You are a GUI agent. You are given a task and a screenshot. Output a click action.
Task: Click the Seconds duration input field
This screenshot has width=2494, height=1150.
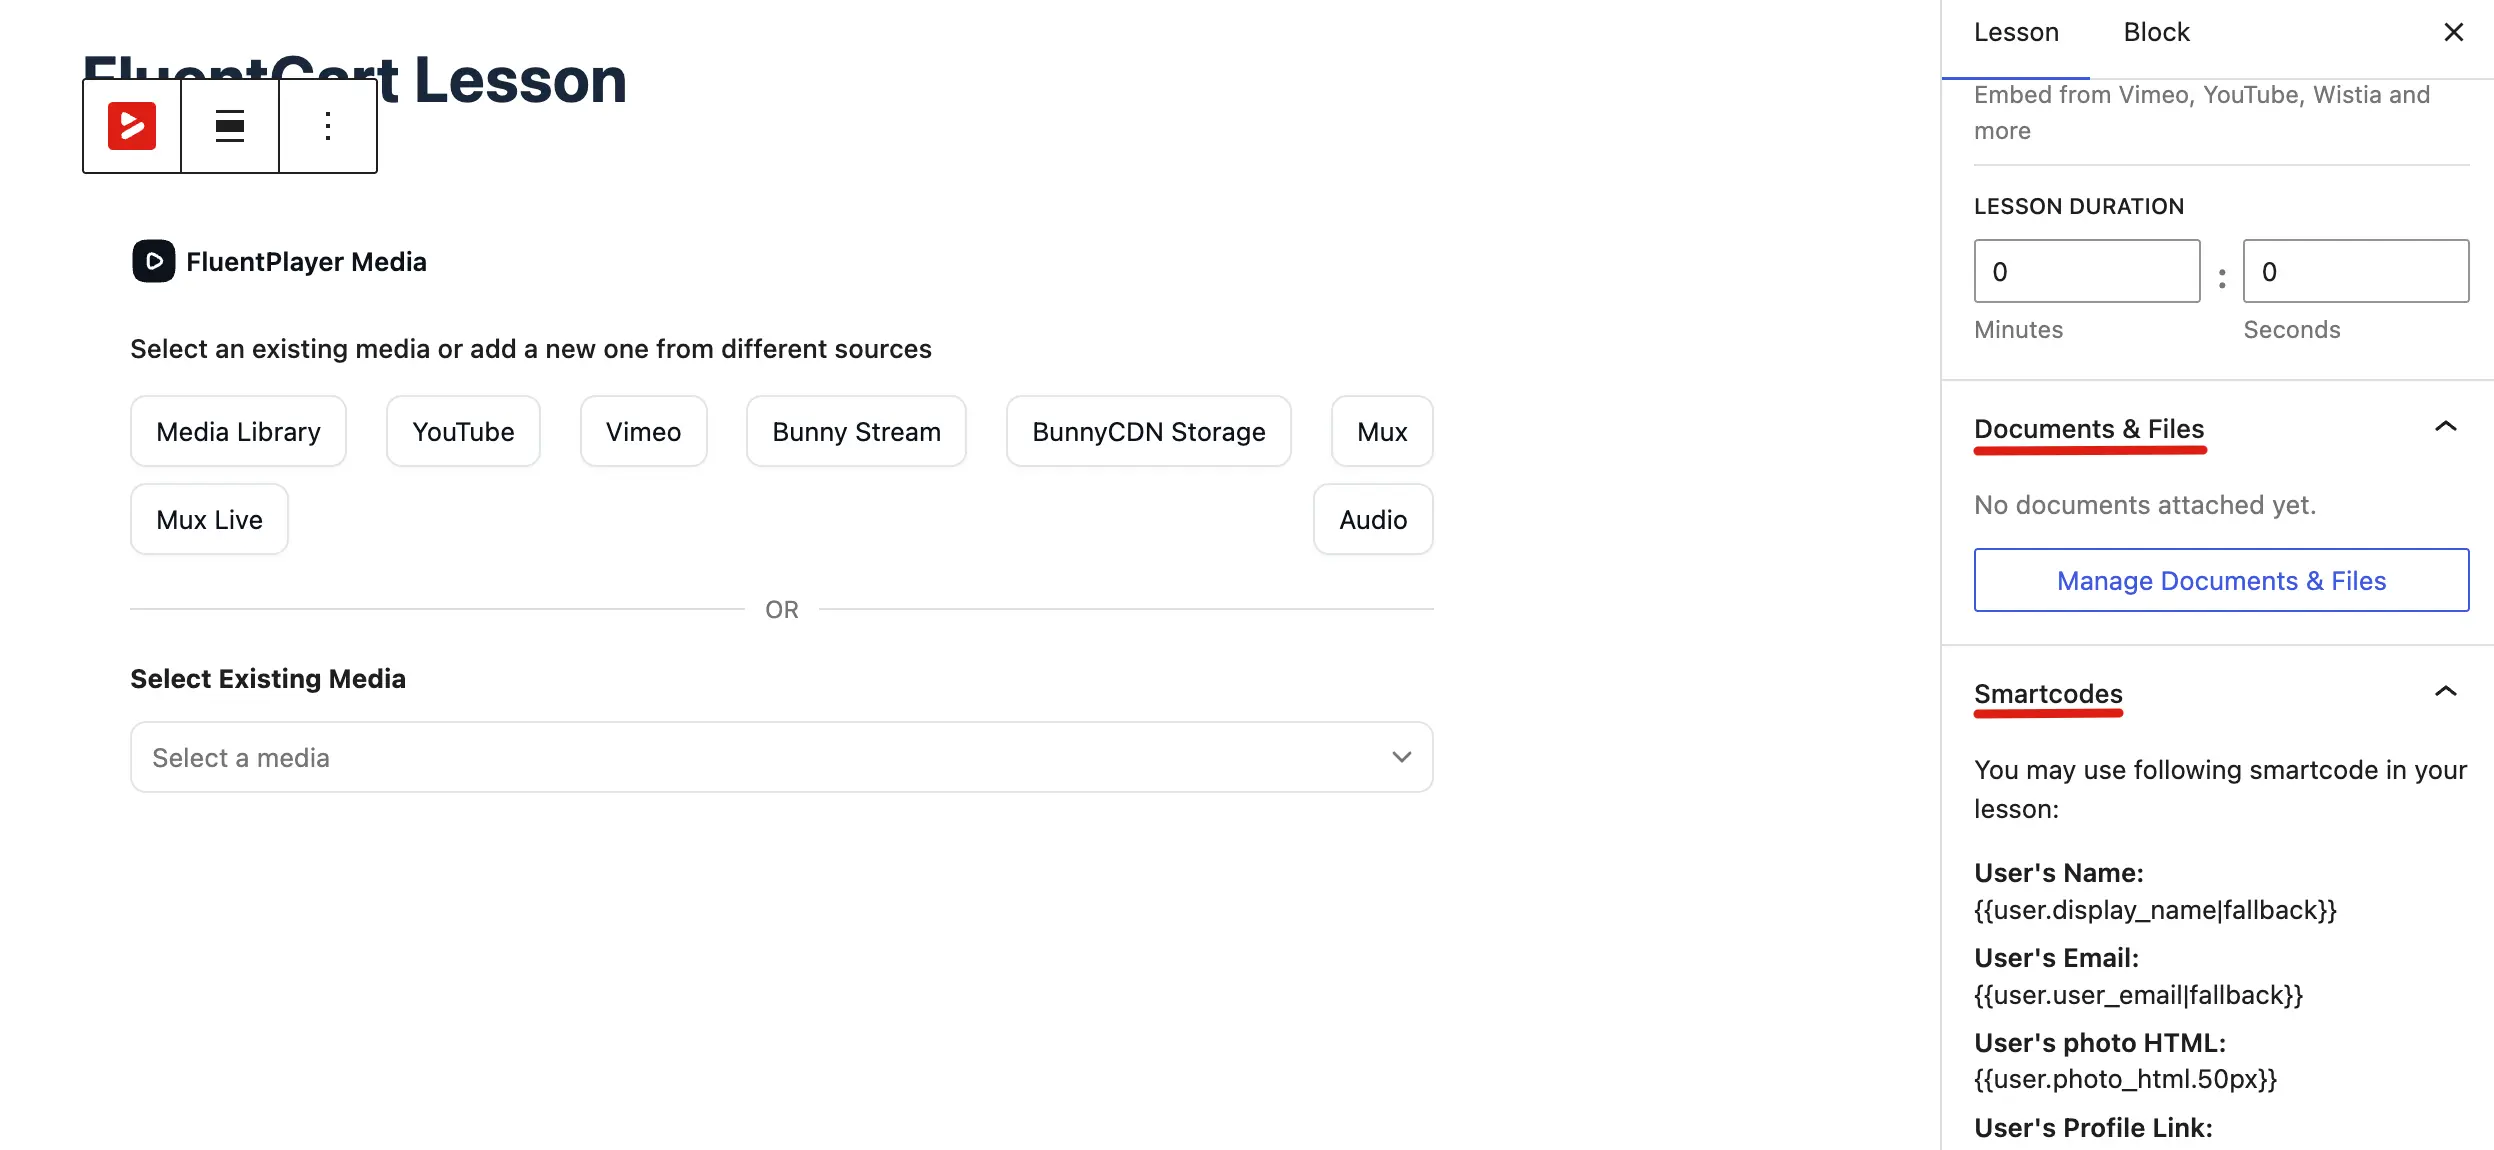(2356, 271)
